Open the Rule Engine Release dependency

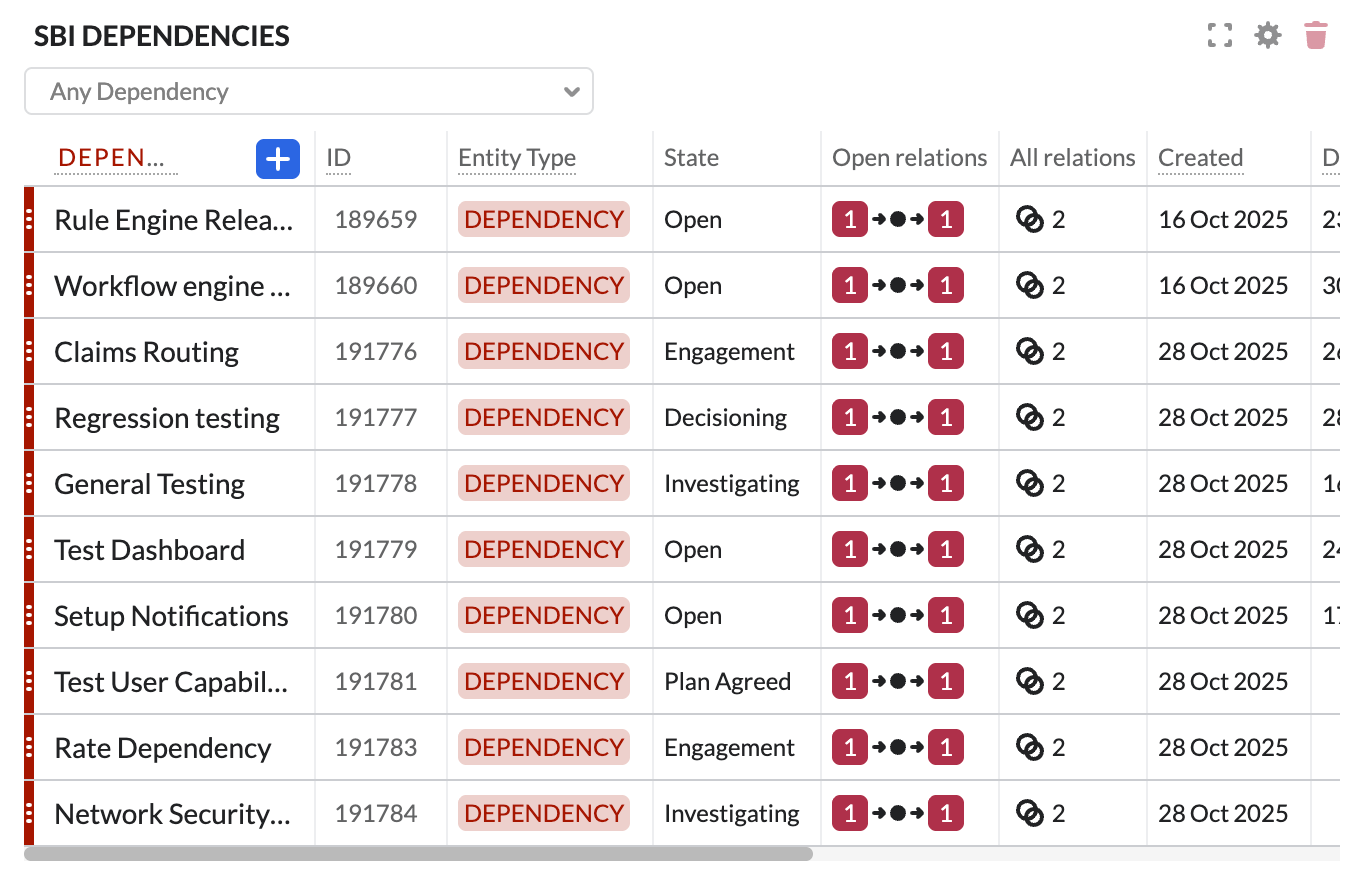tap(173, 220)
